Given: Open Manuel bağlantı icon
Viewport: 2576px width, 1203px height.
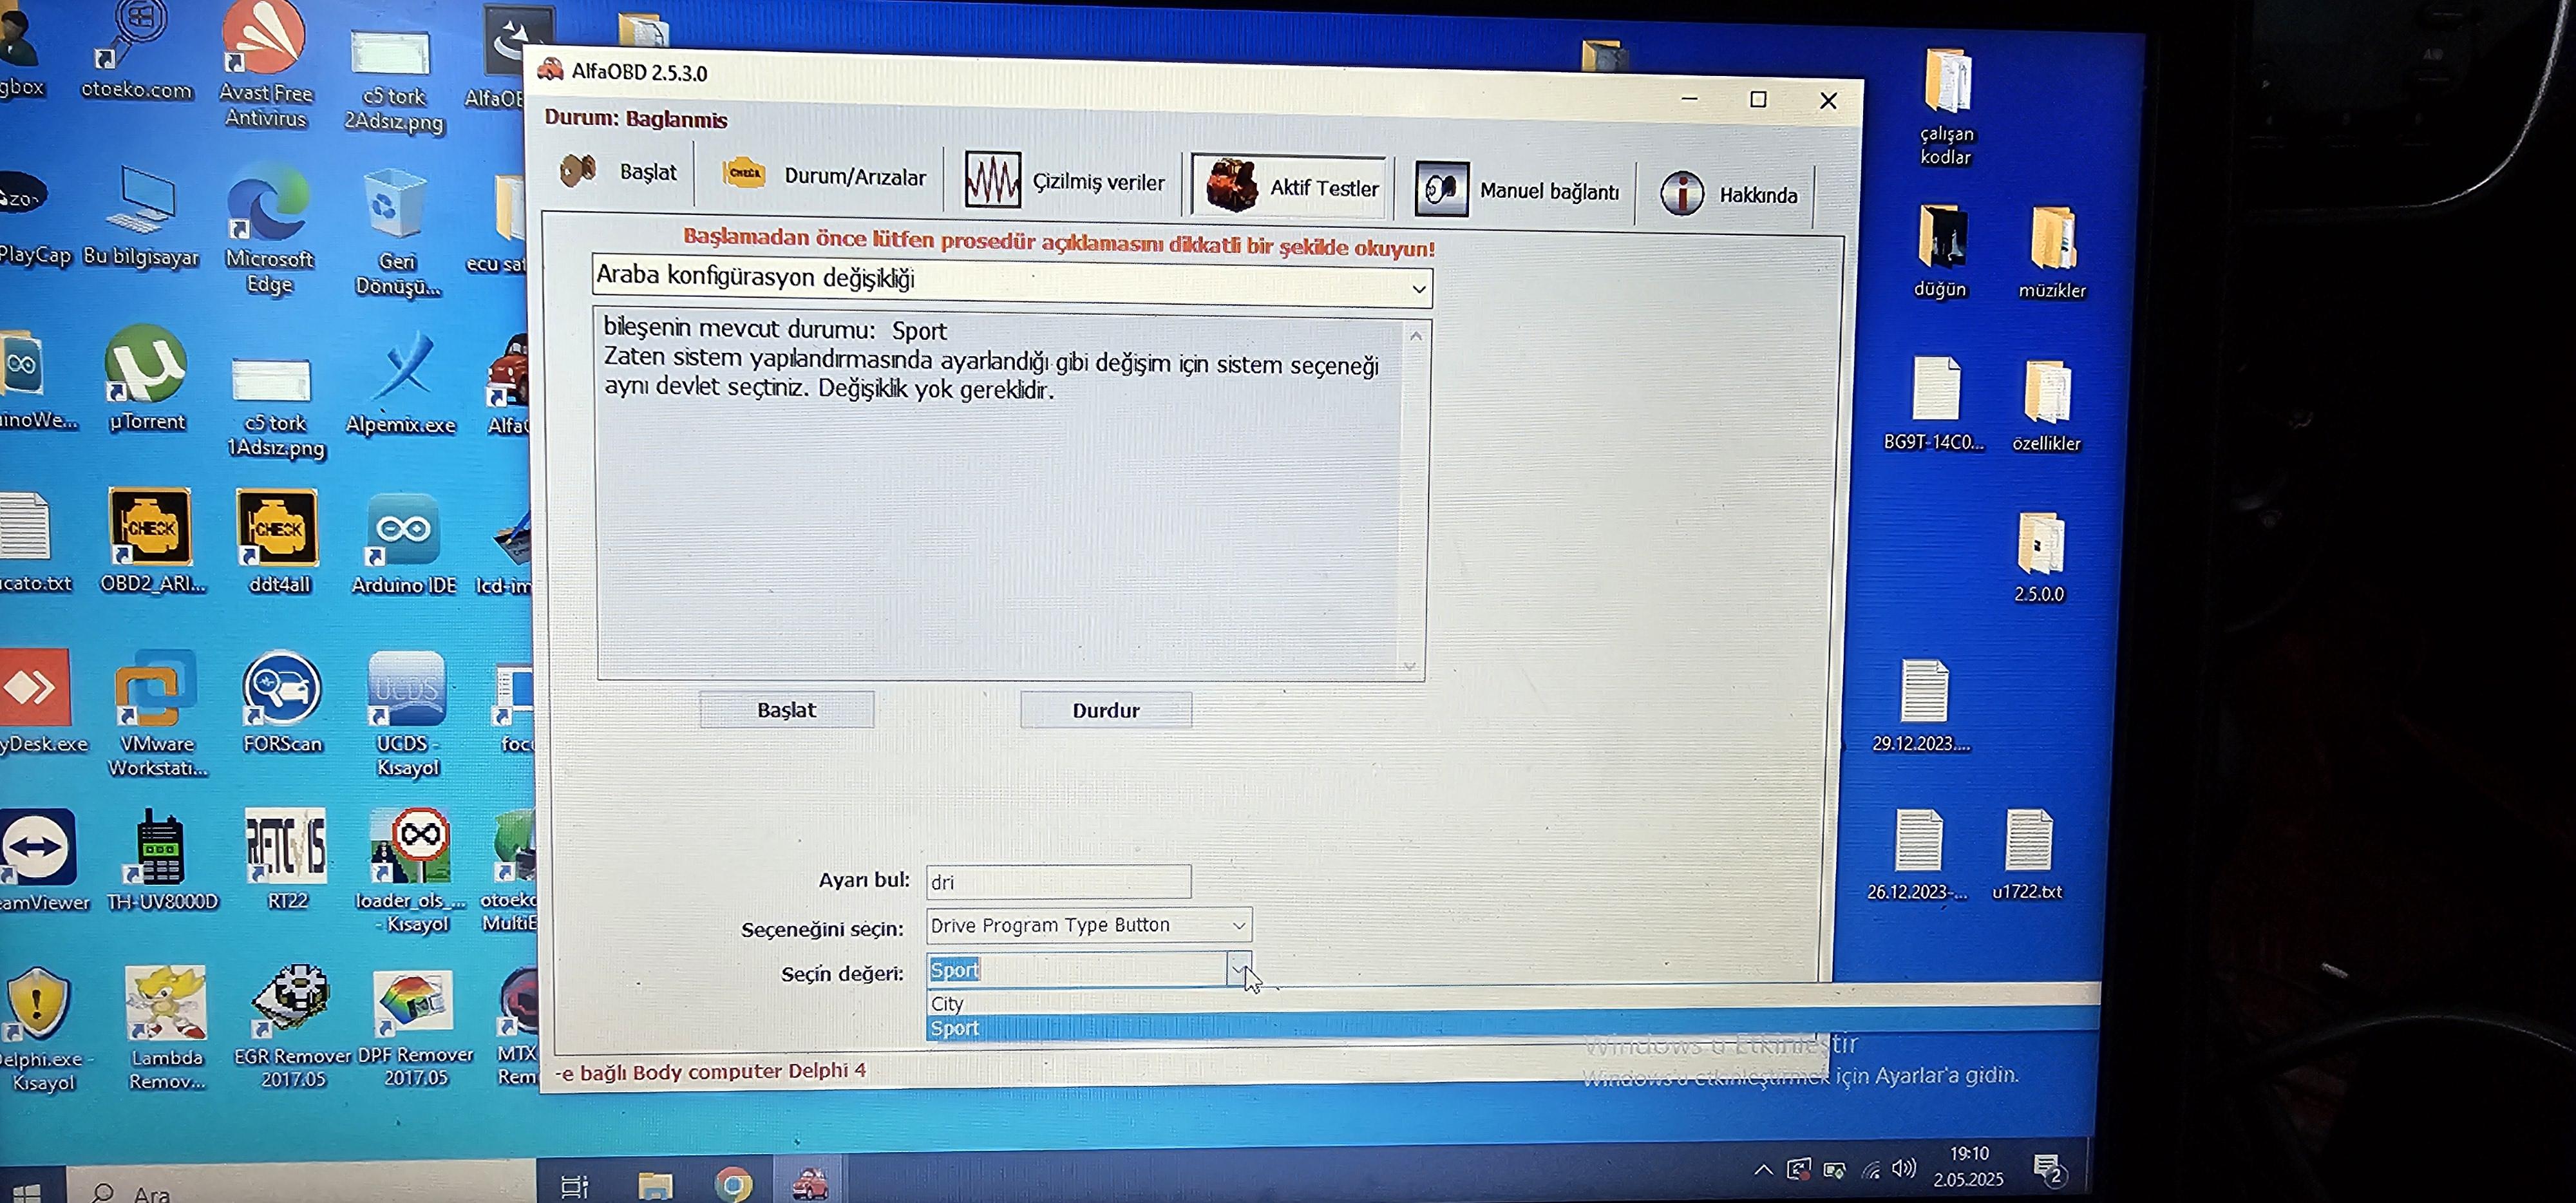Looking at the screenshot, I should pyautogui.click(x=1440, y=189).
